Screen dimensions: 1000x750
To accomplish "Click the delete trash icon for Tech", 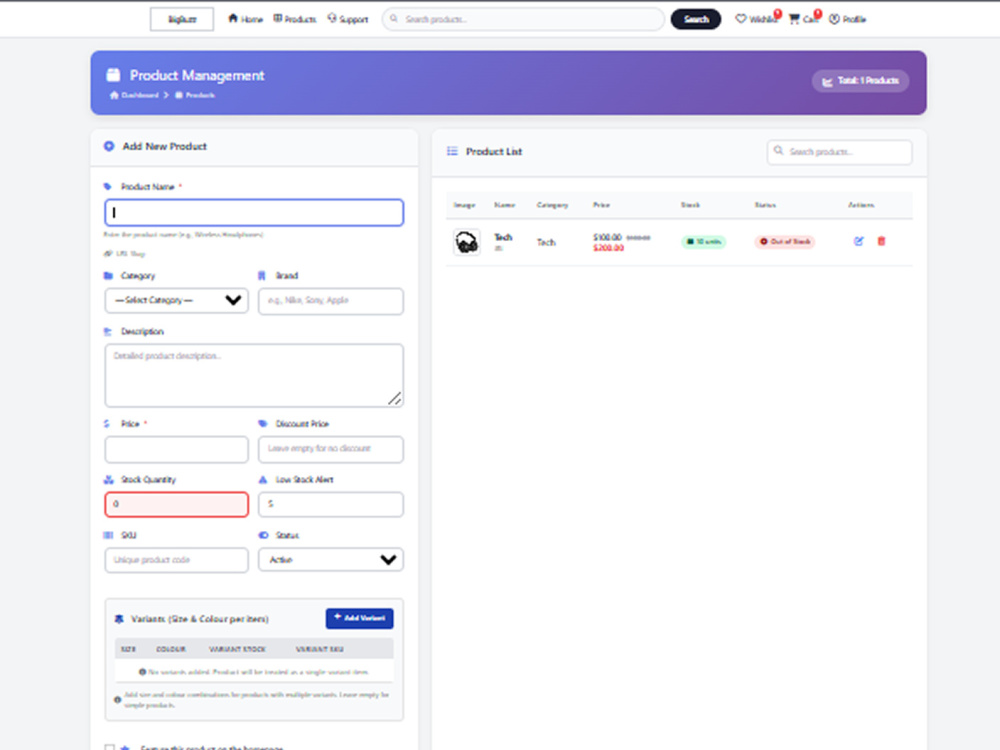I will (x=881, y=241).
